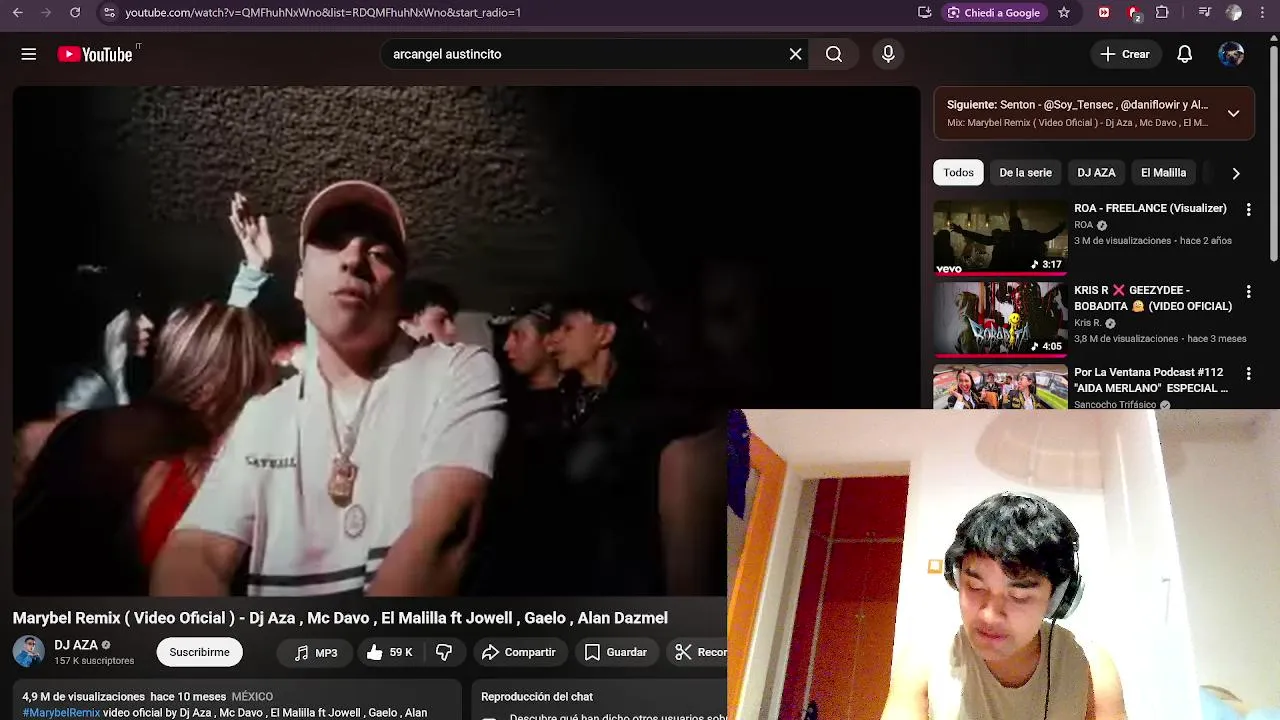Collapse the Mix playlist panel chevron

(1234, 113)
